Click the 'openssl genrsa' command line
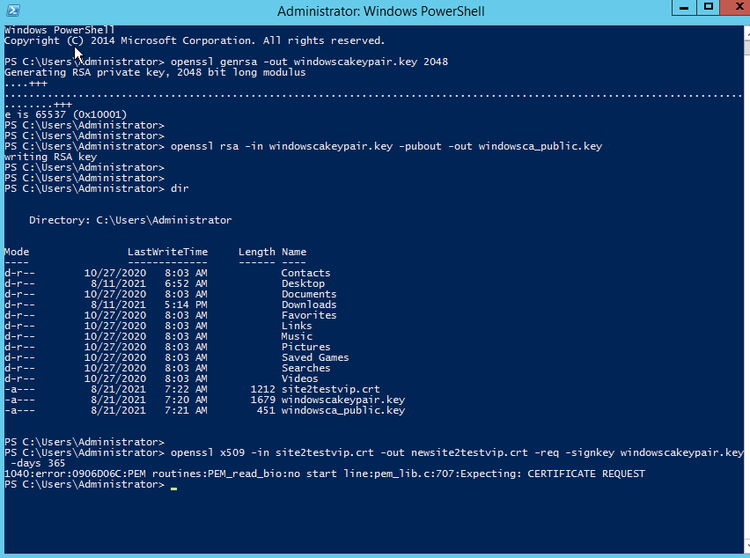The width and height of the screenshot is (750, 558). coord(226,62)
